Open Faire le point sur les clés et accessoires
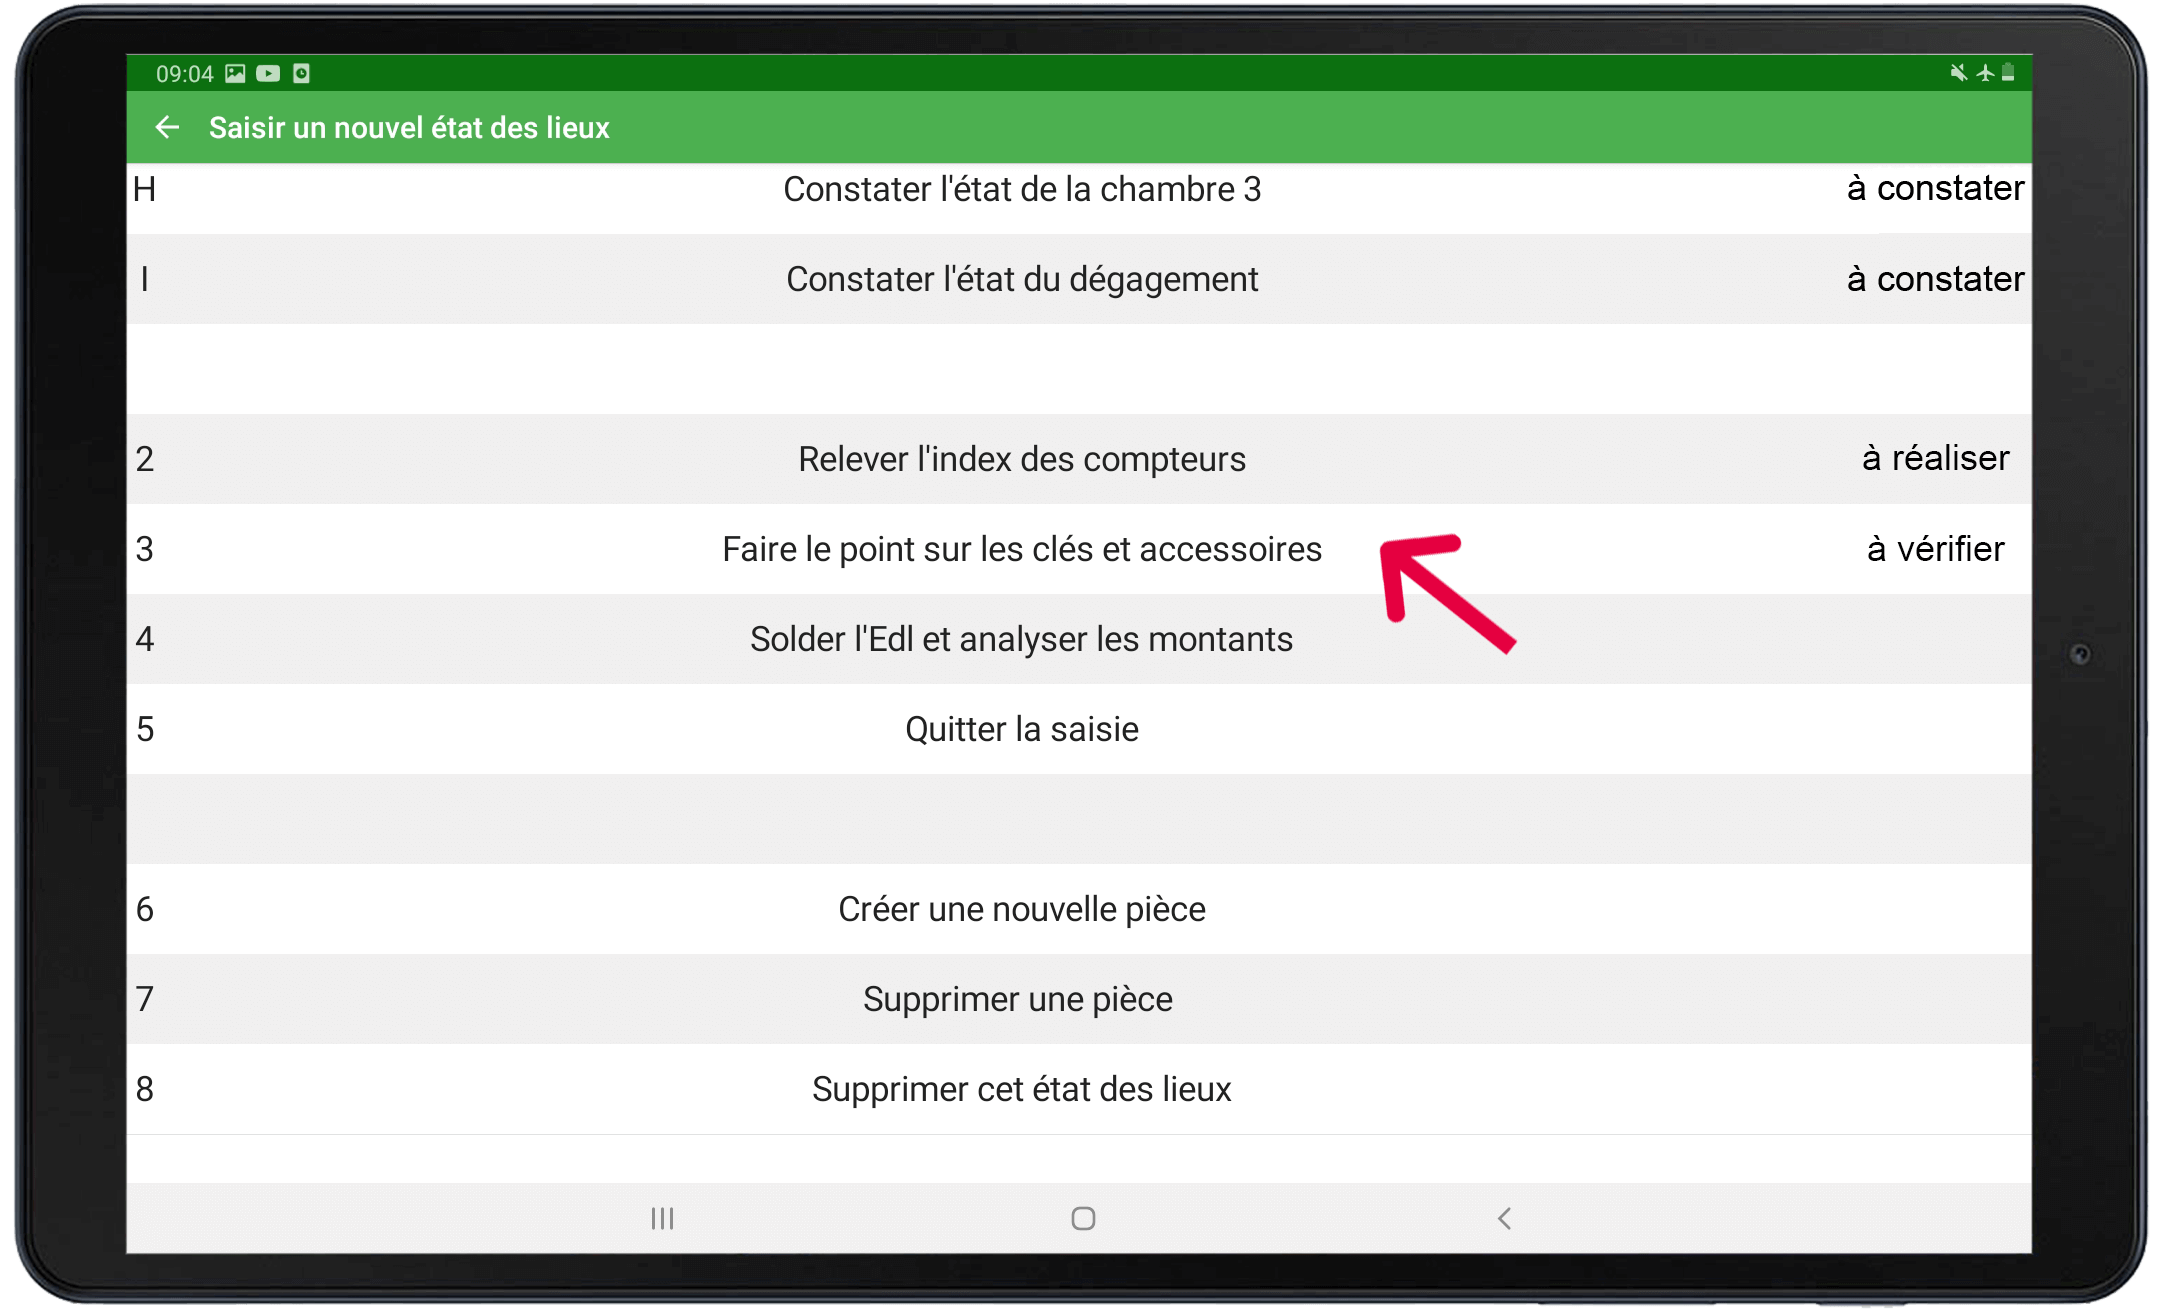The width and height of the screenshot is (2160, 1310). pyautogui.click(x=1021, y=549)
